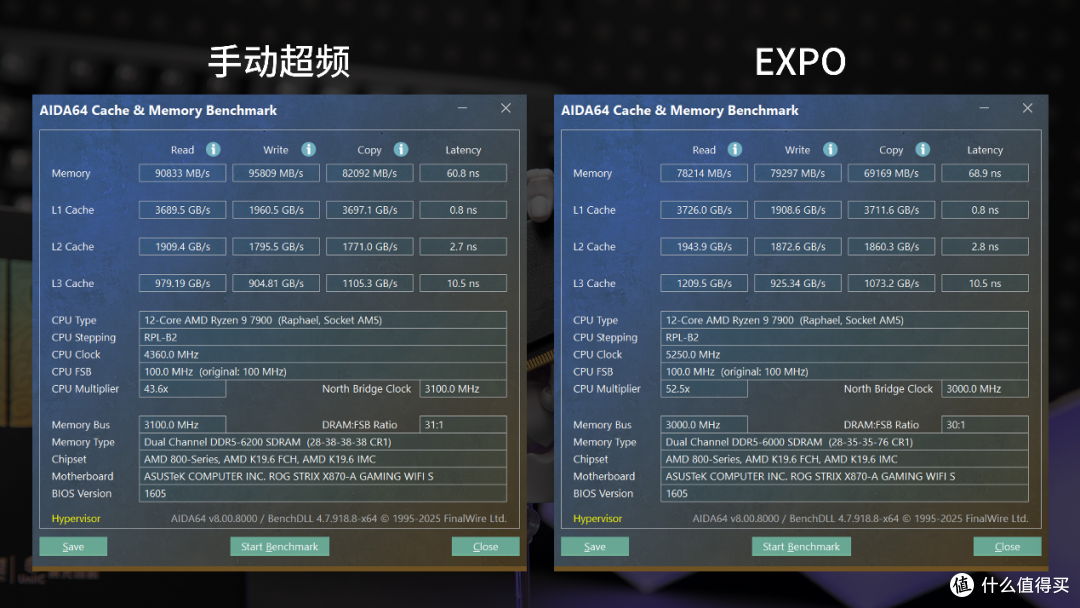The image size is (1080, 608).
Task: Click Write info icon in EXPO window
Action: pyautogui.click(x=830, y=149)
